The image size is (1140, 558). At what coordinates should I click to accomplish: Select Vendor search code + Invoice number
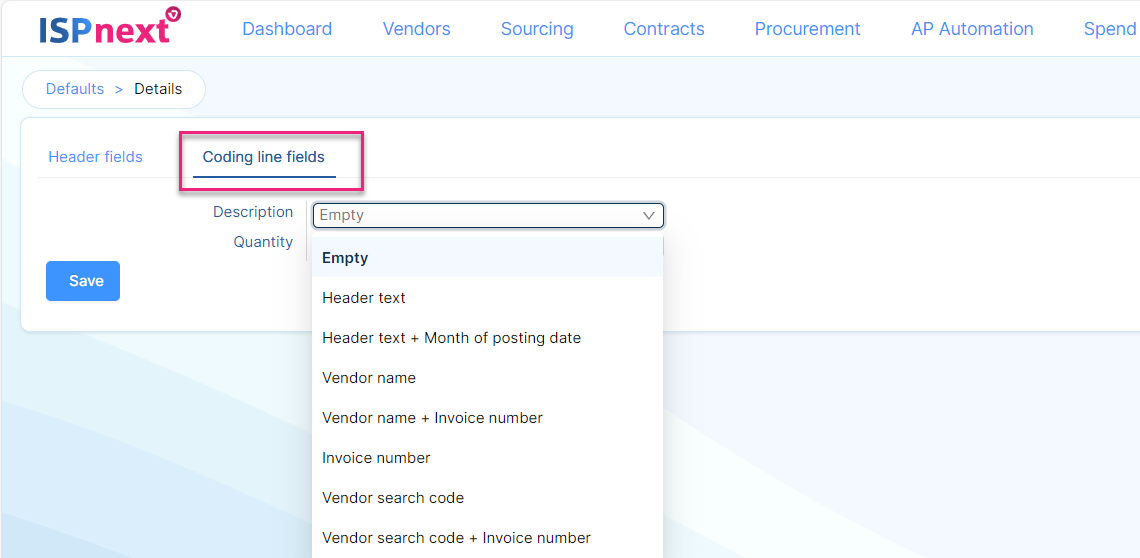pos(487,538)
